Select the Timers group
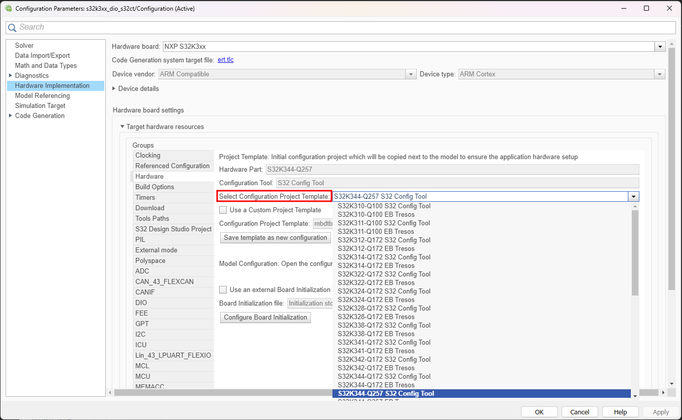This screenshot has width=682, height=420. [173, 197]
